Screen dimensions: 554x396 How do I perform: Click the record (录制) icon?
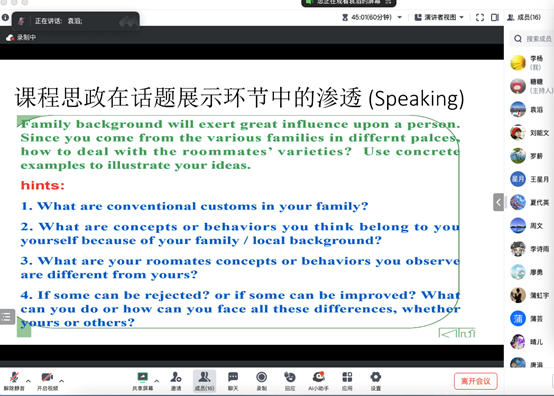click(x=261, y=381)
